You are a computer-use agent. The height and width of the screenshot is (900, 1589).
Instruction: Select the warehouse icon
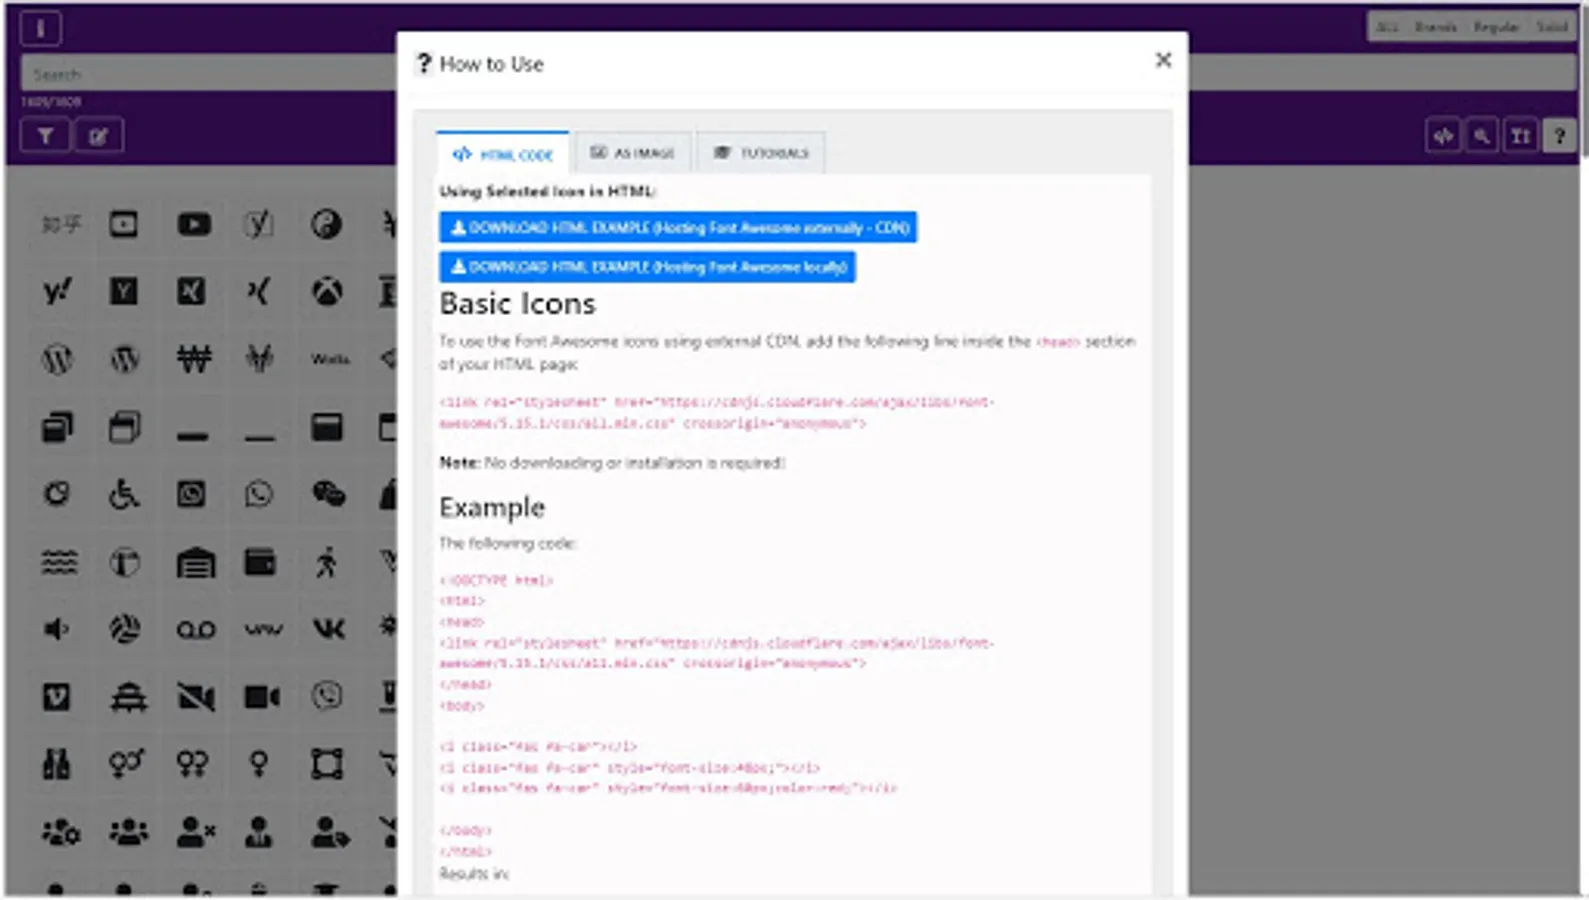point(195,563)
